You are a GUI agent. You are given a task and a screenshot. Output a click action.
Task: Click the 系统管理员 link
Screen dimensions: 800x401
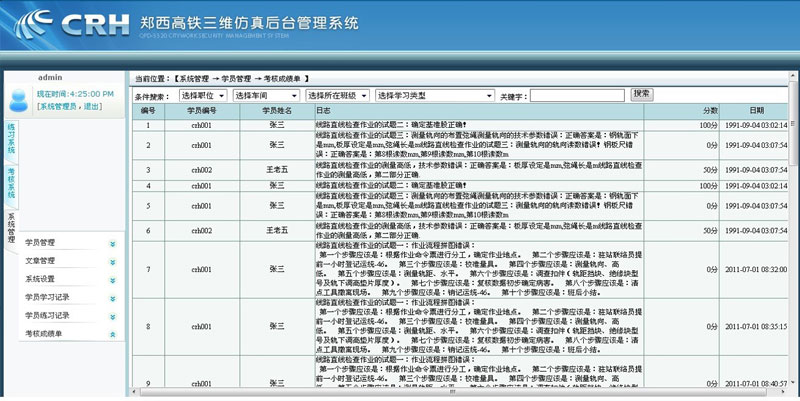(x=58, y=106)
